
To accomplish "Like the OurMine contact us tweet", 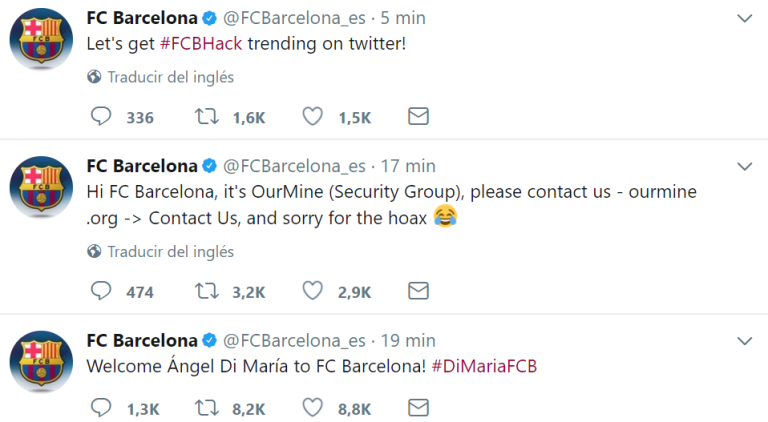I will click(312, 291).
